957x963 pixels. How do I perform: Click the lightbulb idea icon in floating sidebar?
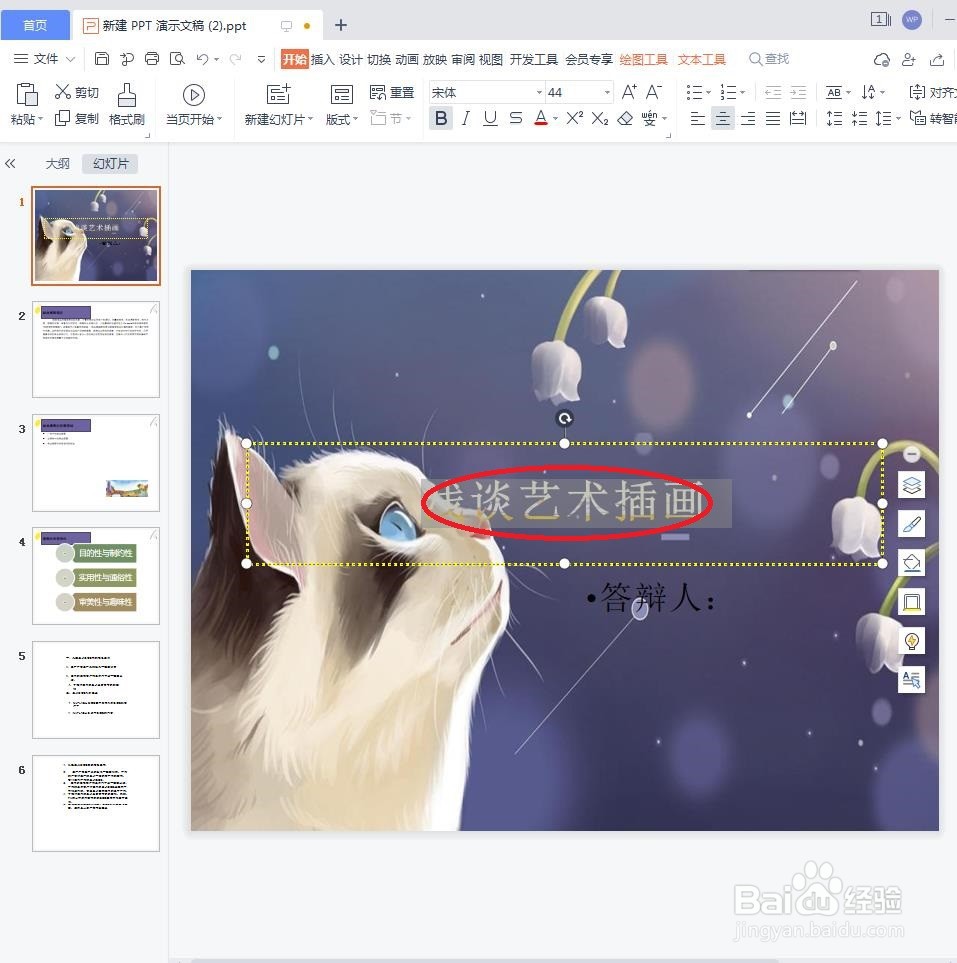(912, 641)
